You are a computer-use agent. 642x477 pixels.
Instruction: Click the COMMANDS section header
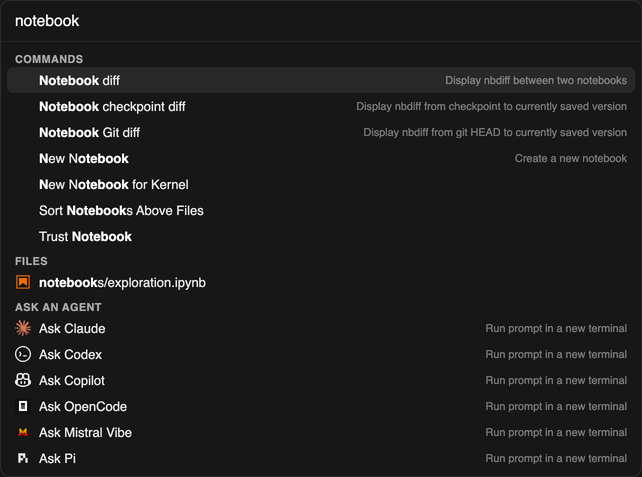pyautogui.click(x=49, y=59)
